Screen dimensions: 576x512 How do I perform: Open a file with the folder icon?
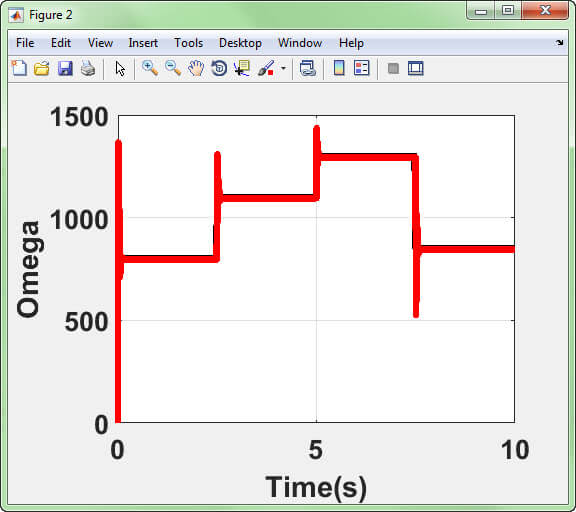pyautogui.click(x=42, y=68)
